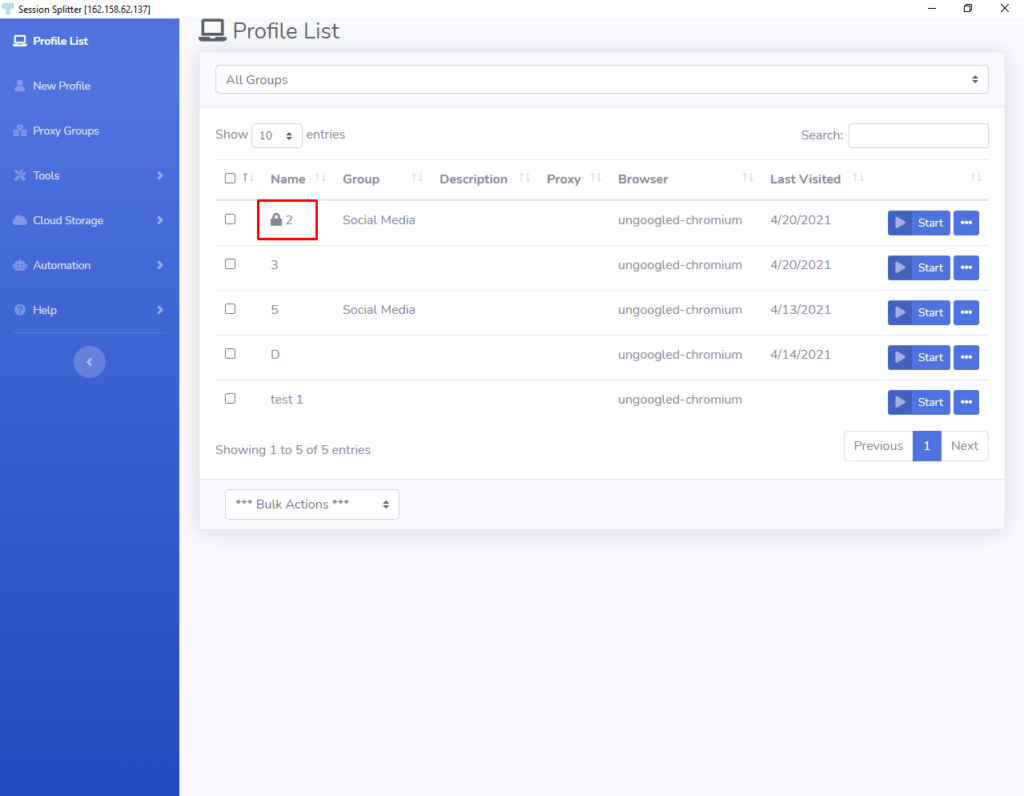Sort by the Group column arrows
This screenshot has width=1024, height=796.
pos(417,178)
